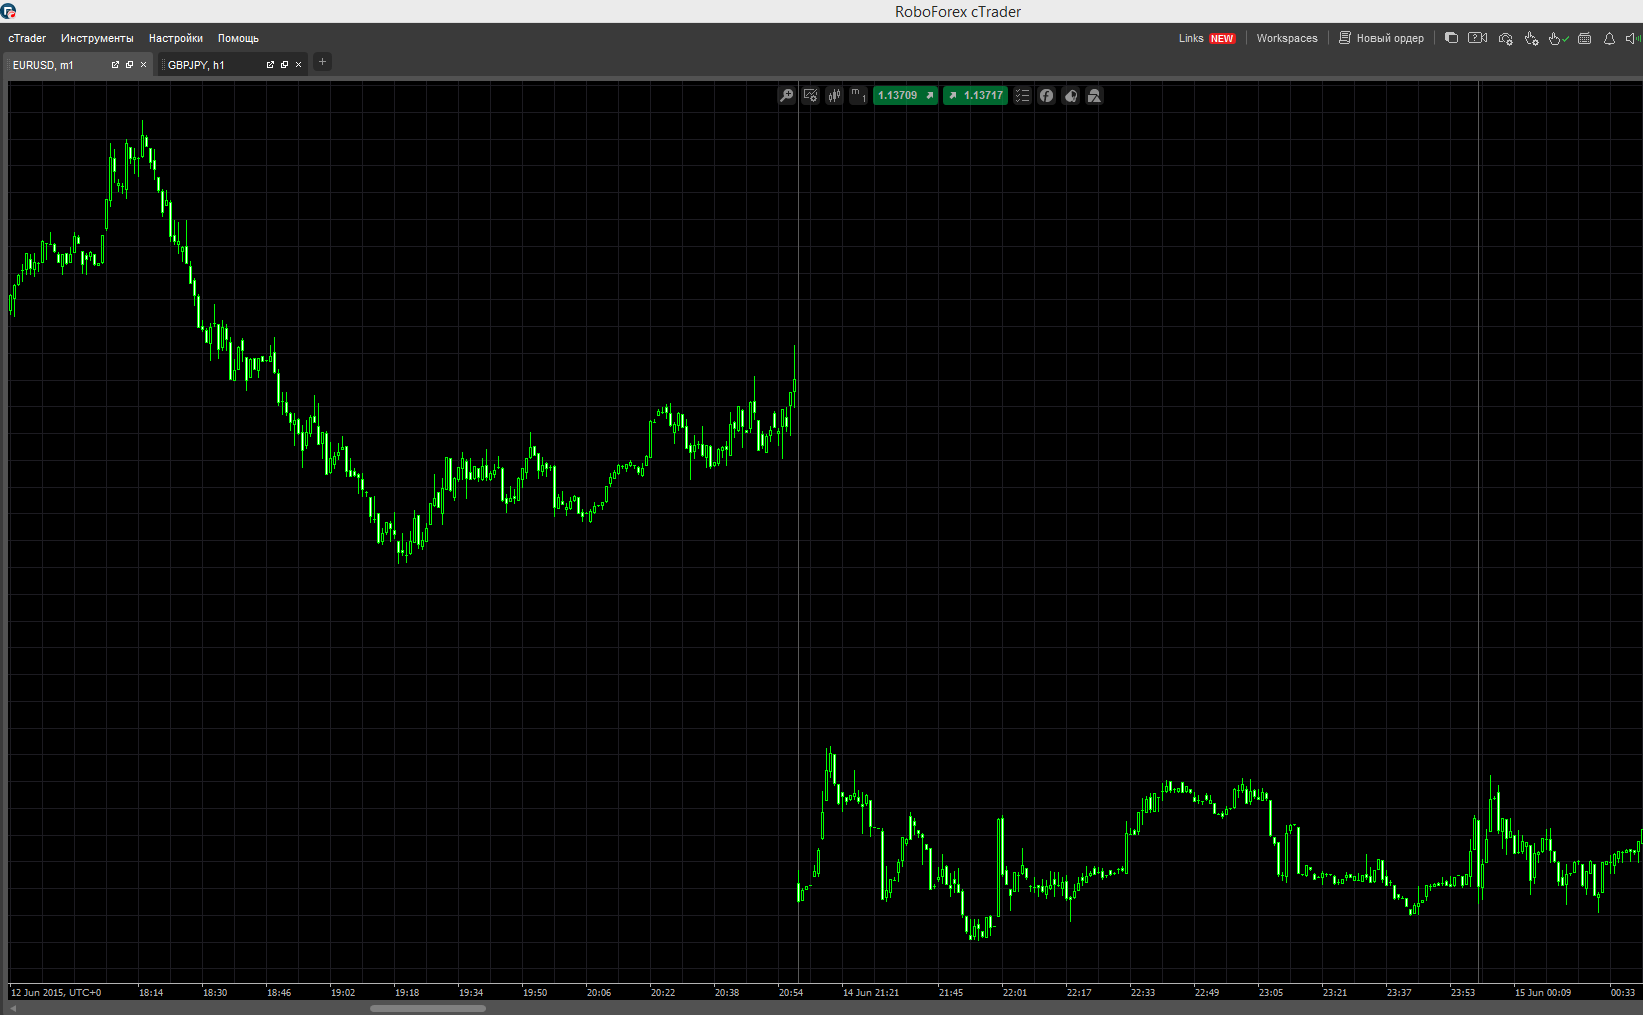Sell at 1.13709 quick trade button
1643x1015 pixels.
click(906, 96)
